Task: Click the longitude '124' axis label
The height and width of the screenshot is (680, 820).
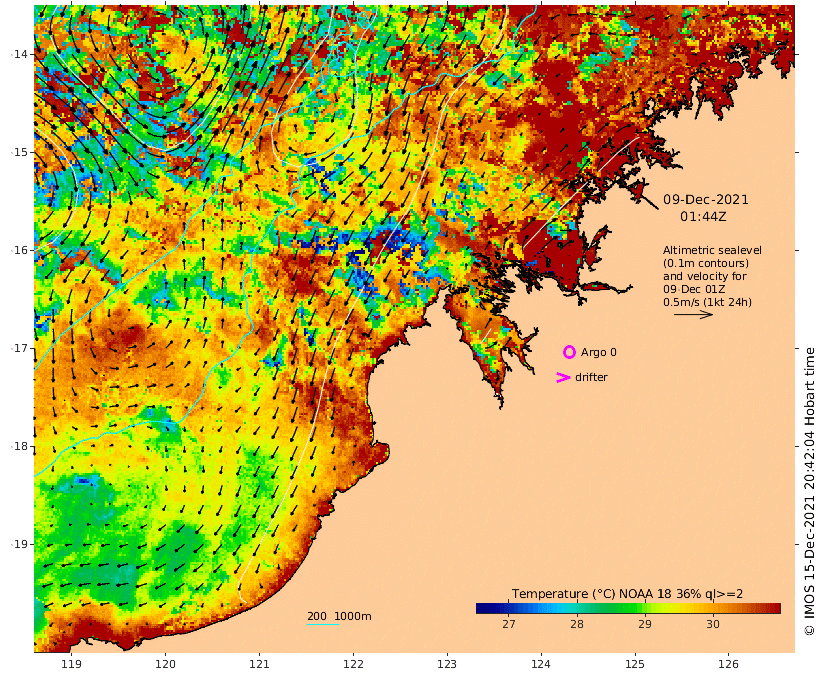Action: point(541,664)
